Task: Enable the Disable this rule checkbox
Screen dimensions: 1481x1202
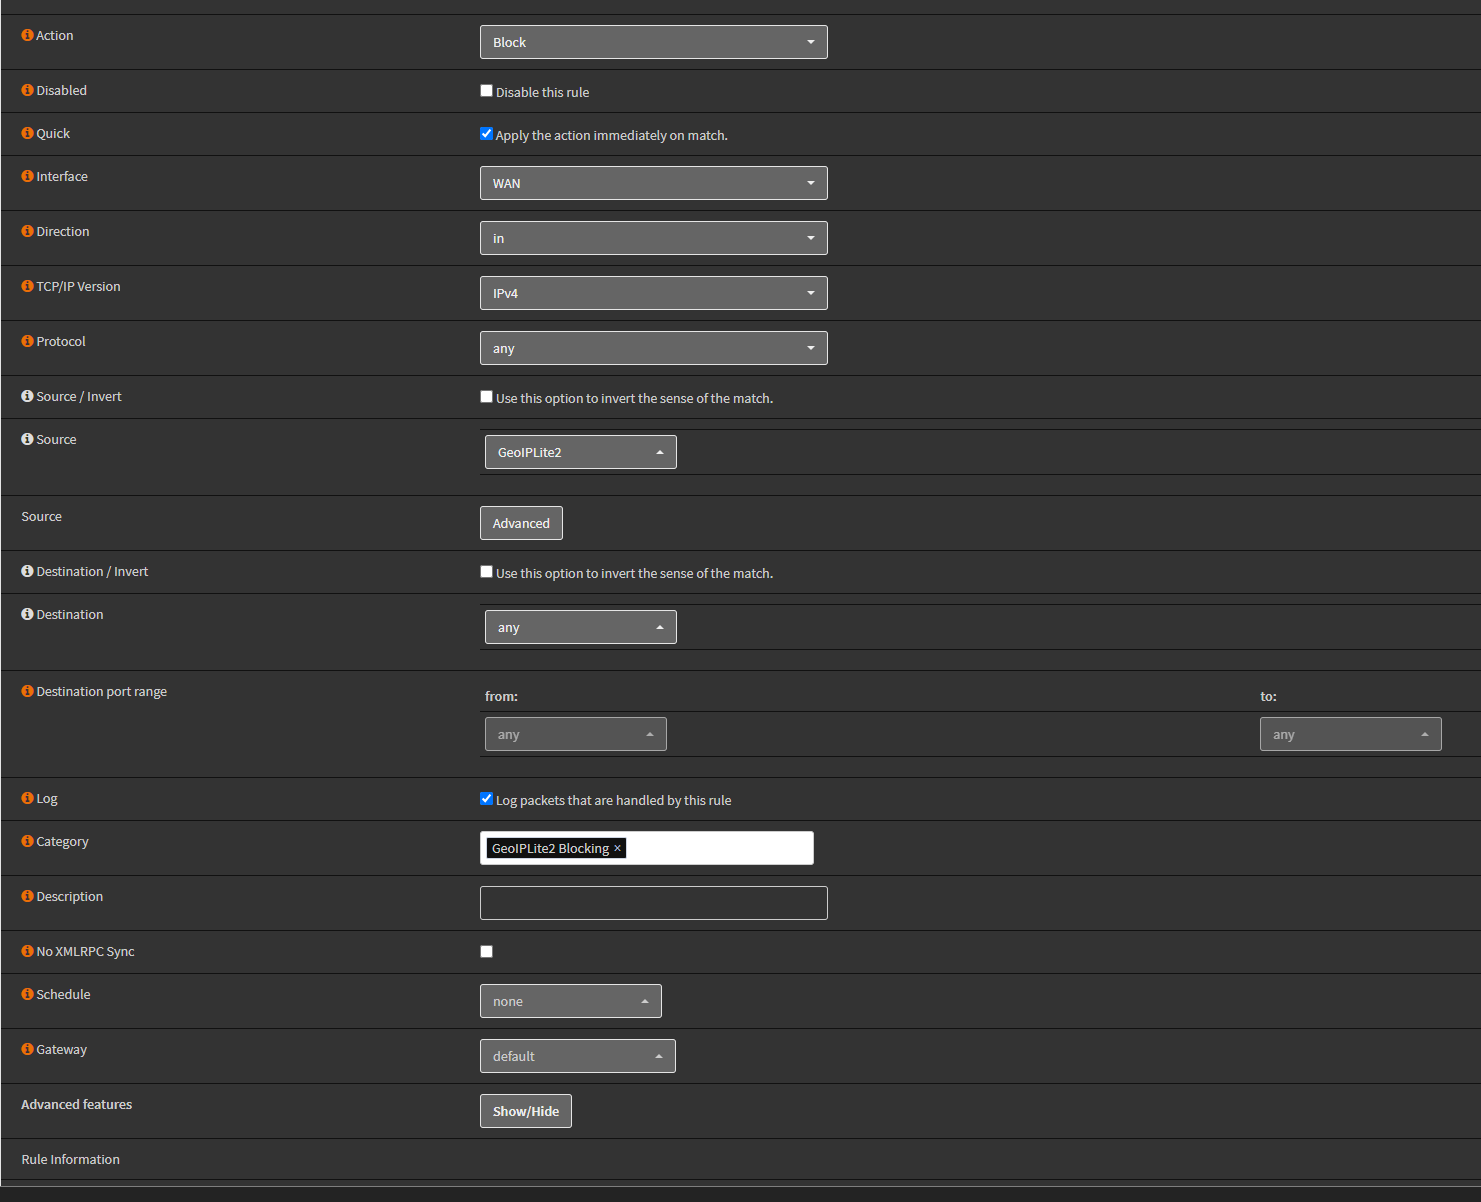Action: (x=486, y=91)
